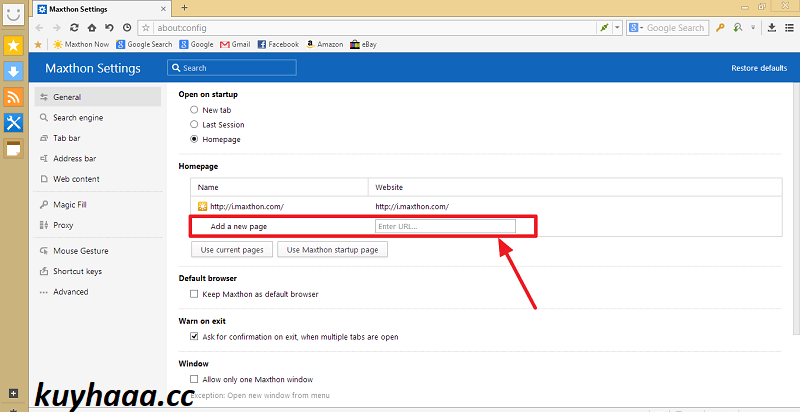
Task: Go to the home page icon
Action: [x=92, y=28]
